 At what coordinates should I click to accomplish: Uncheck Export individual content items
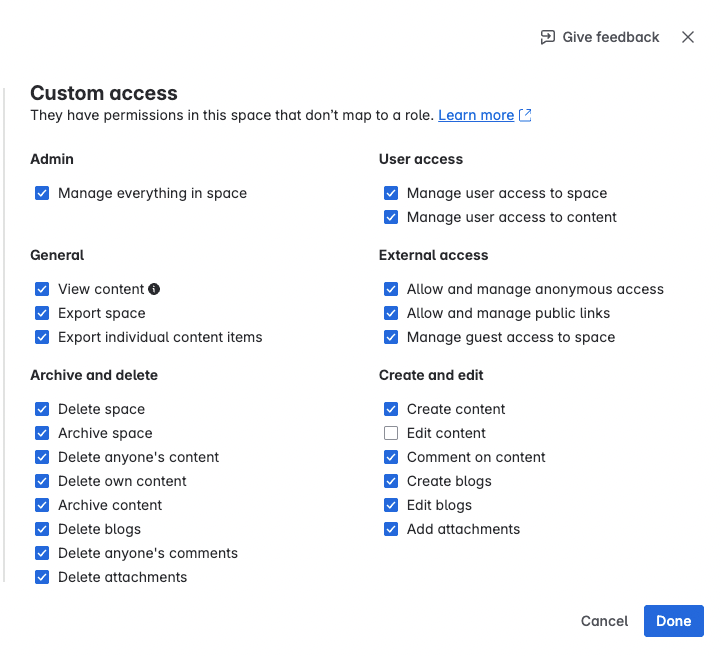pyautogui.click(x=42, y=337)
